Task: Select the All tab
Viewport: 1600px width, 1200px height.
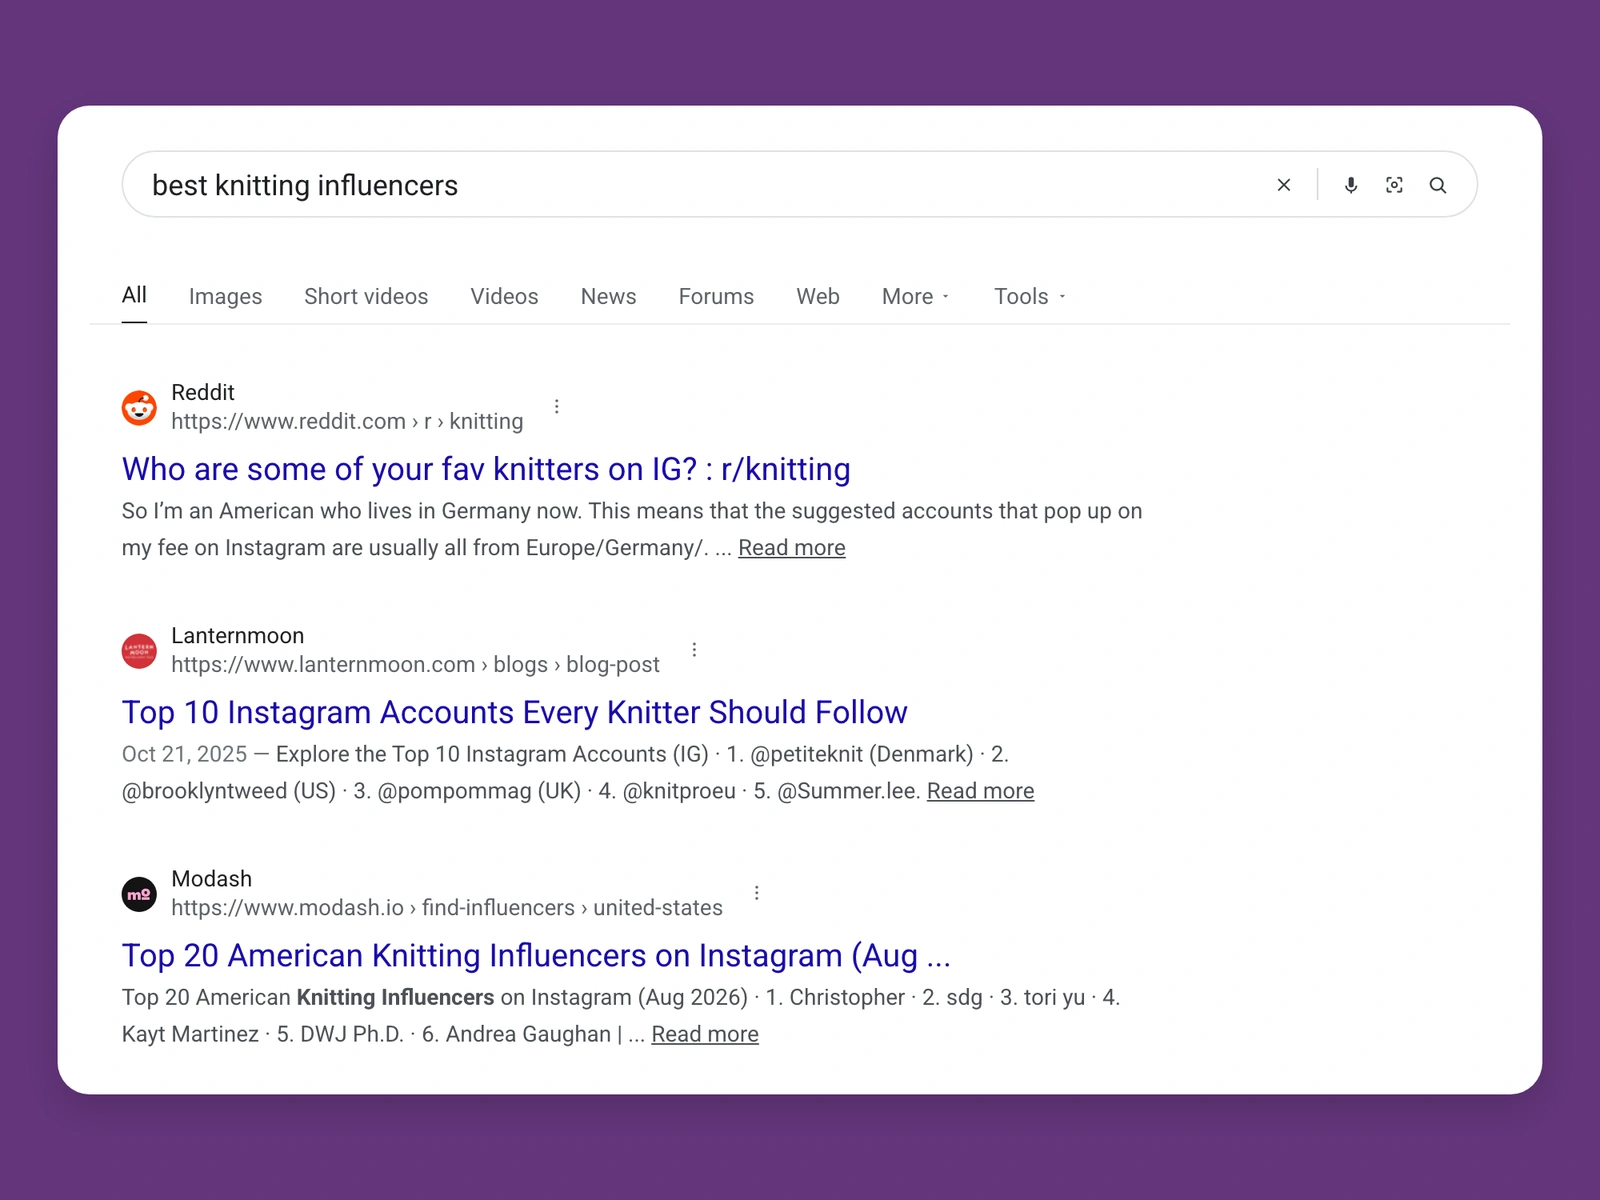Action: point(134,295)
